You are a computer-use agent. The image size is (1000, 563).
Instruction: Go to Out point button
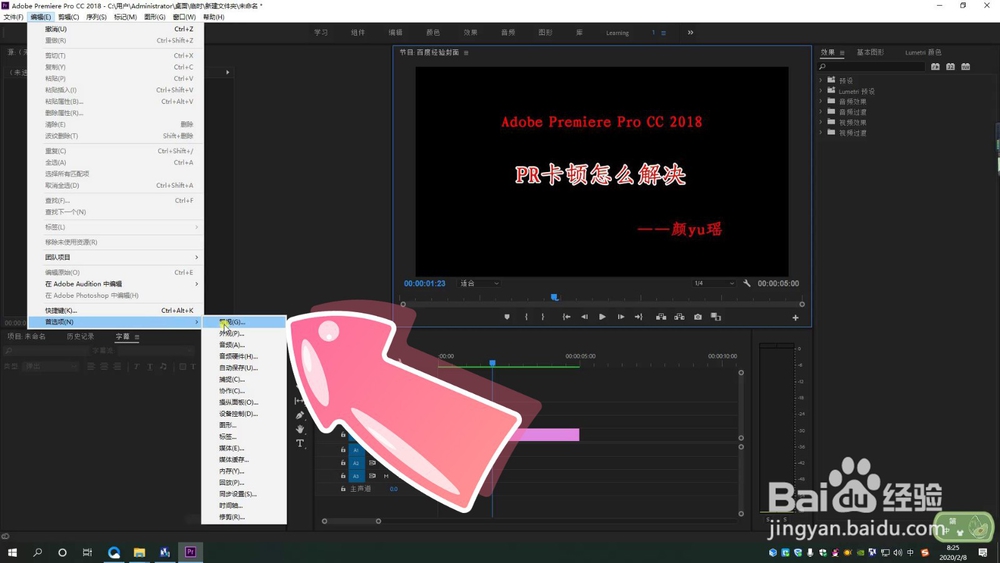(638, 317)
